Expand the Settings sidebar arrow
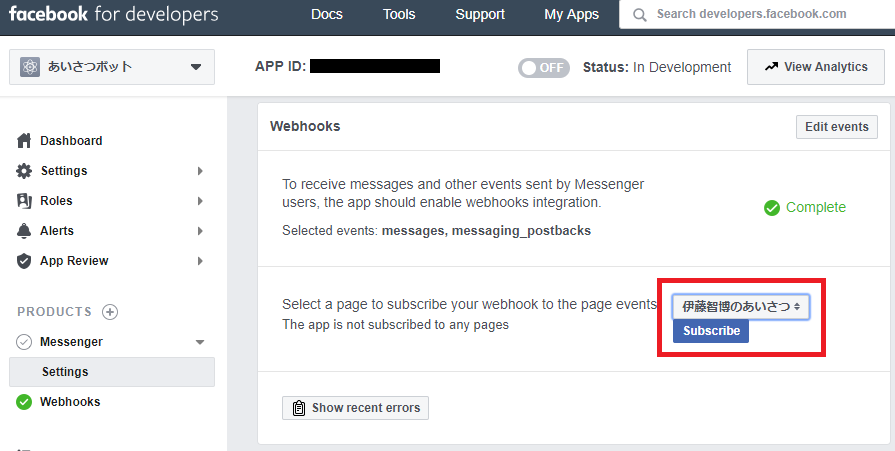 [x=200, y=171]
